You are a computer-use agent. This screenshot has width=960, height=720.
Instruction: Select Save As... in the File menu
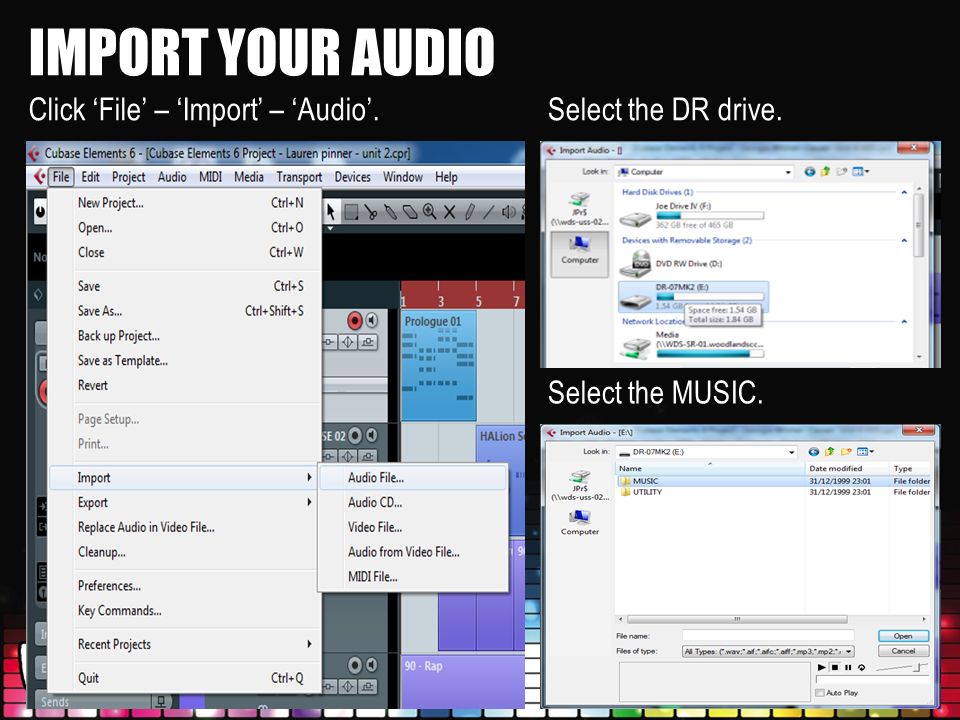click(185, 311)
